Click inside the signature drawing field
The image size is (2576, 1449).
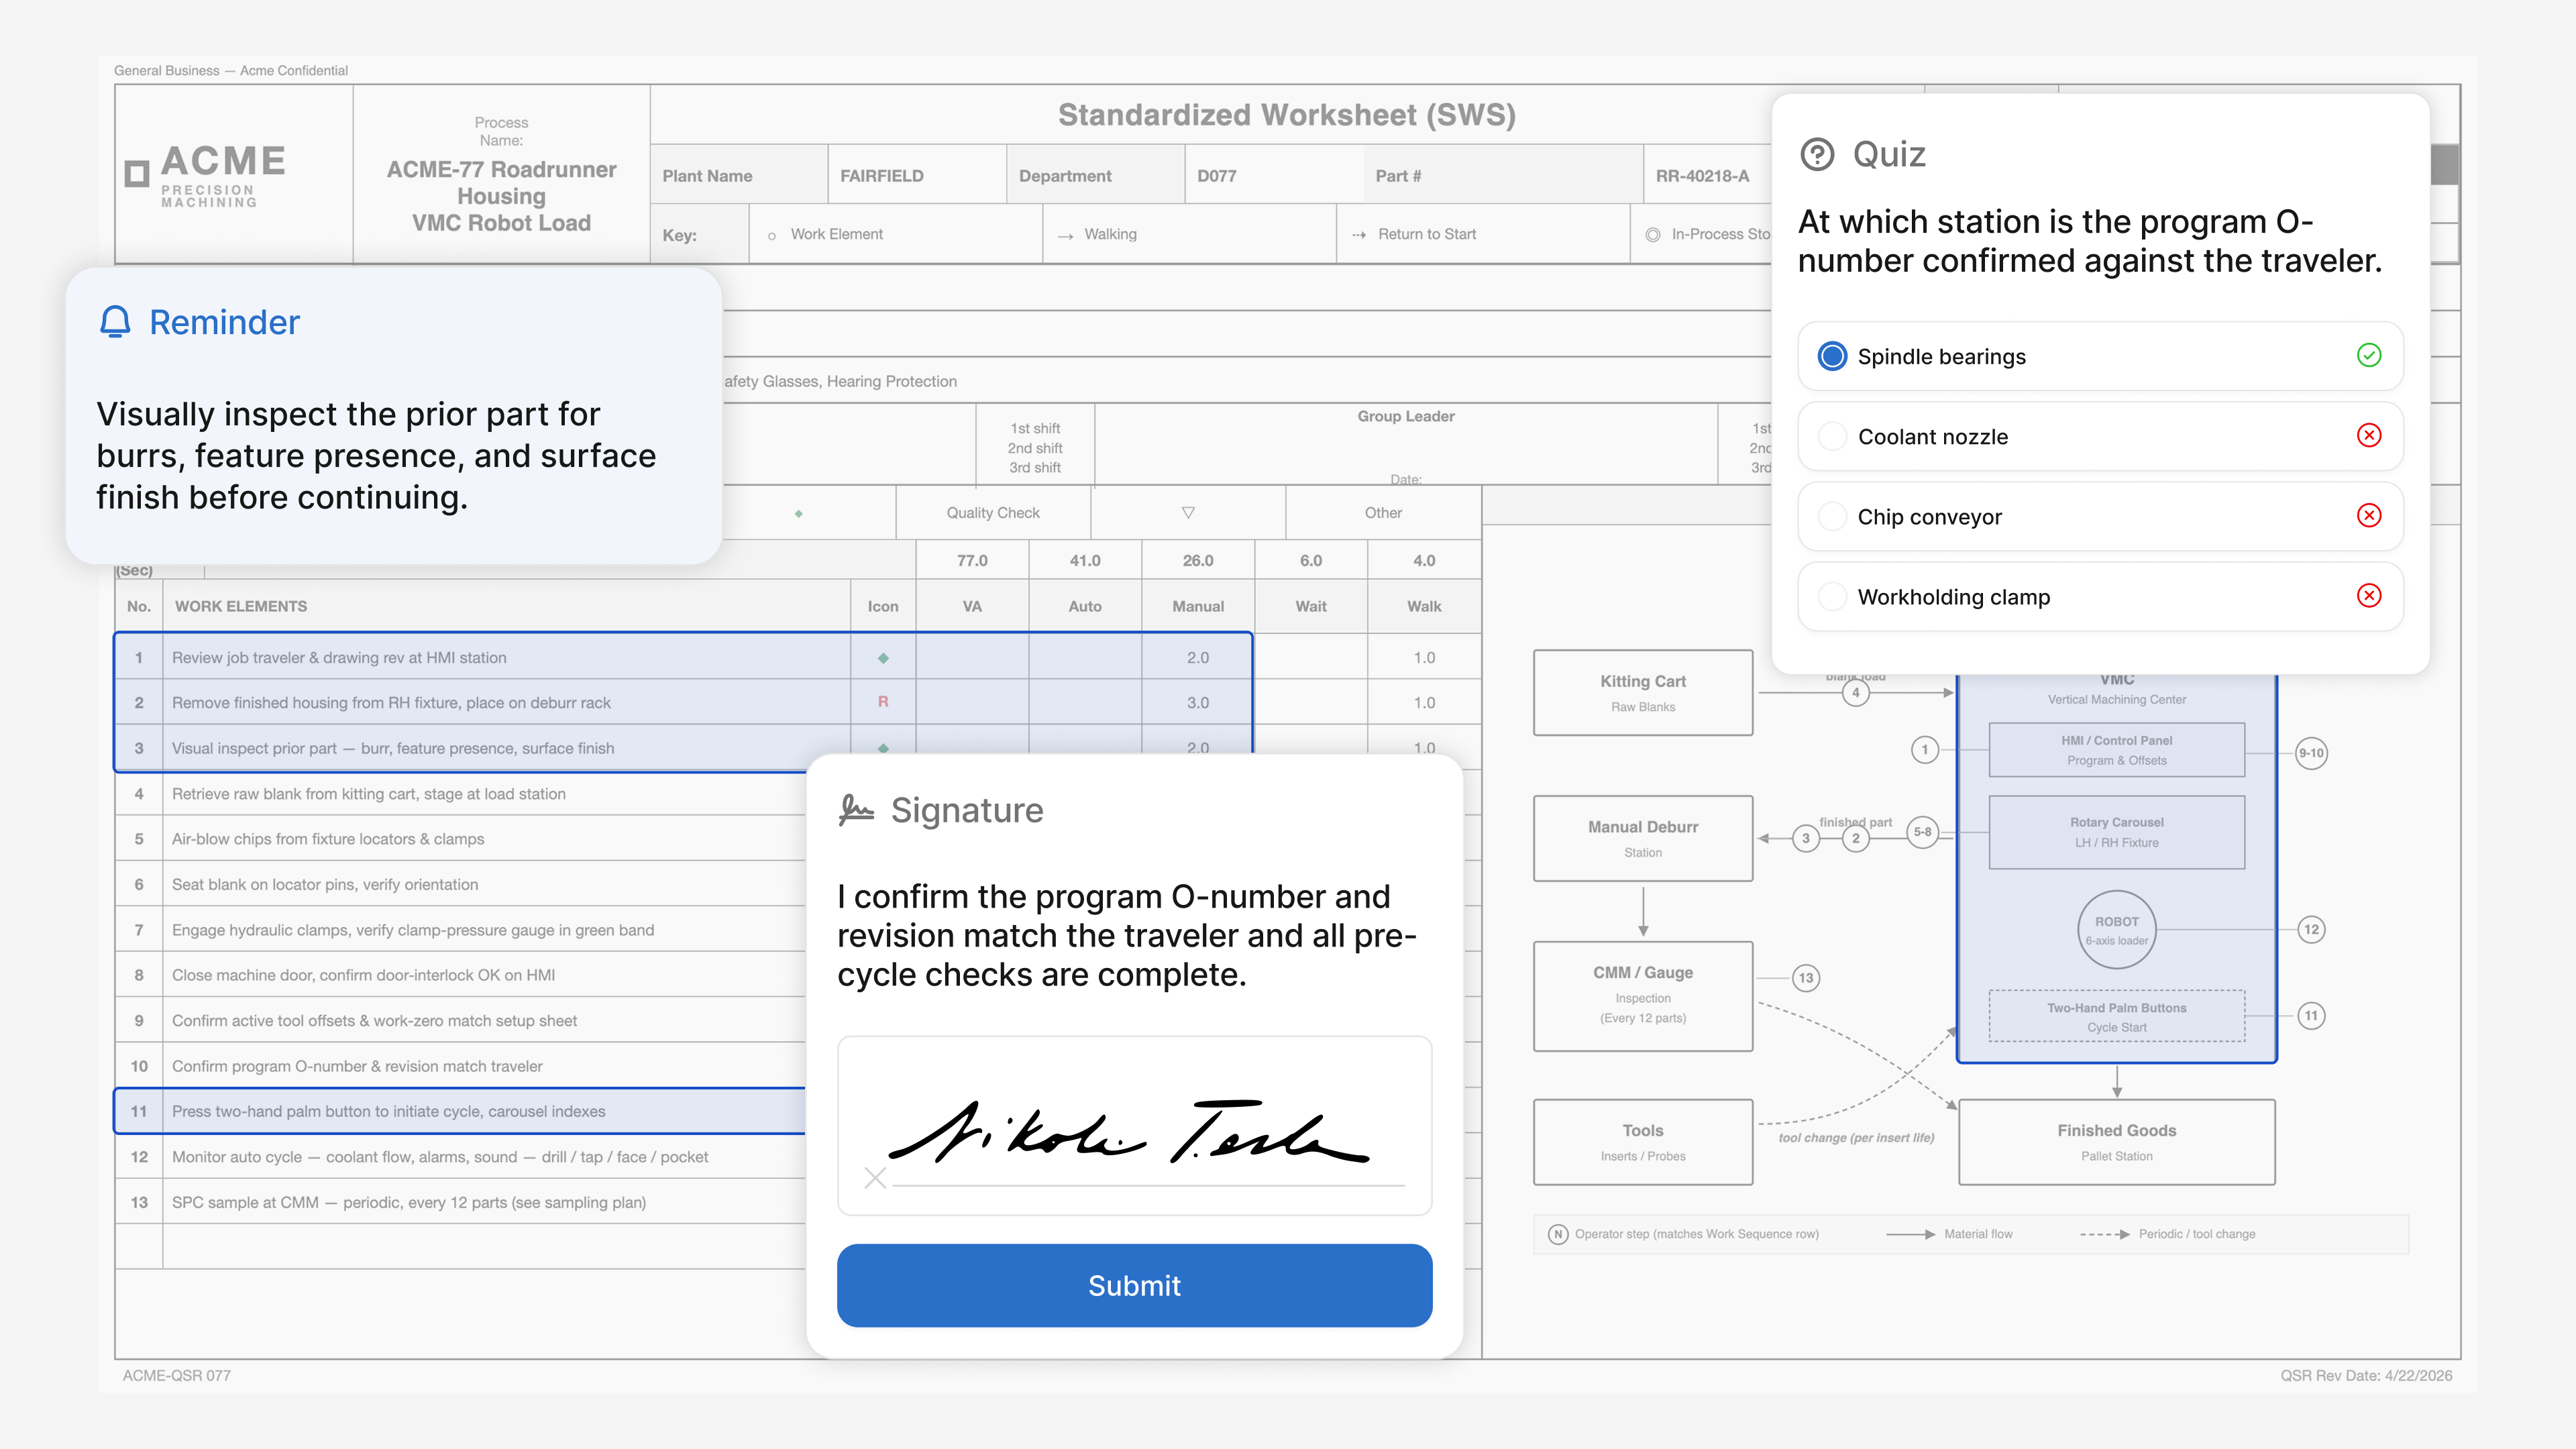pyautogui.click(x=1134, y=1125)
